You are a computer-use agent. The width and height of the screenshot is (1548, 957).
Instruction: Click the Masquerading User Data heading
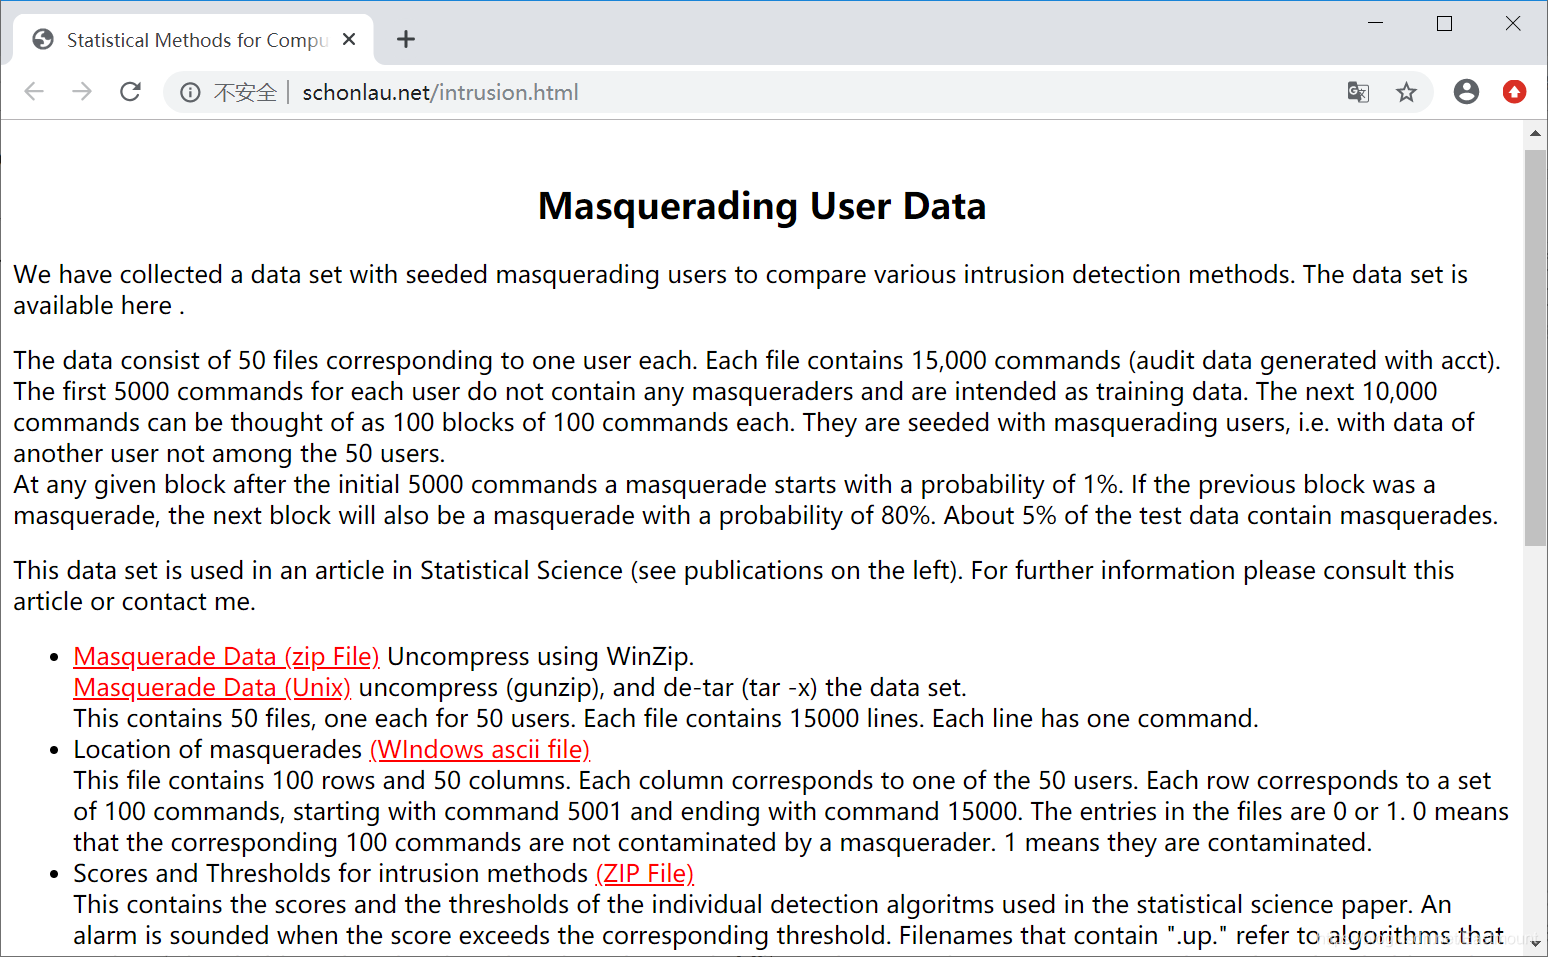pos(762,206)
